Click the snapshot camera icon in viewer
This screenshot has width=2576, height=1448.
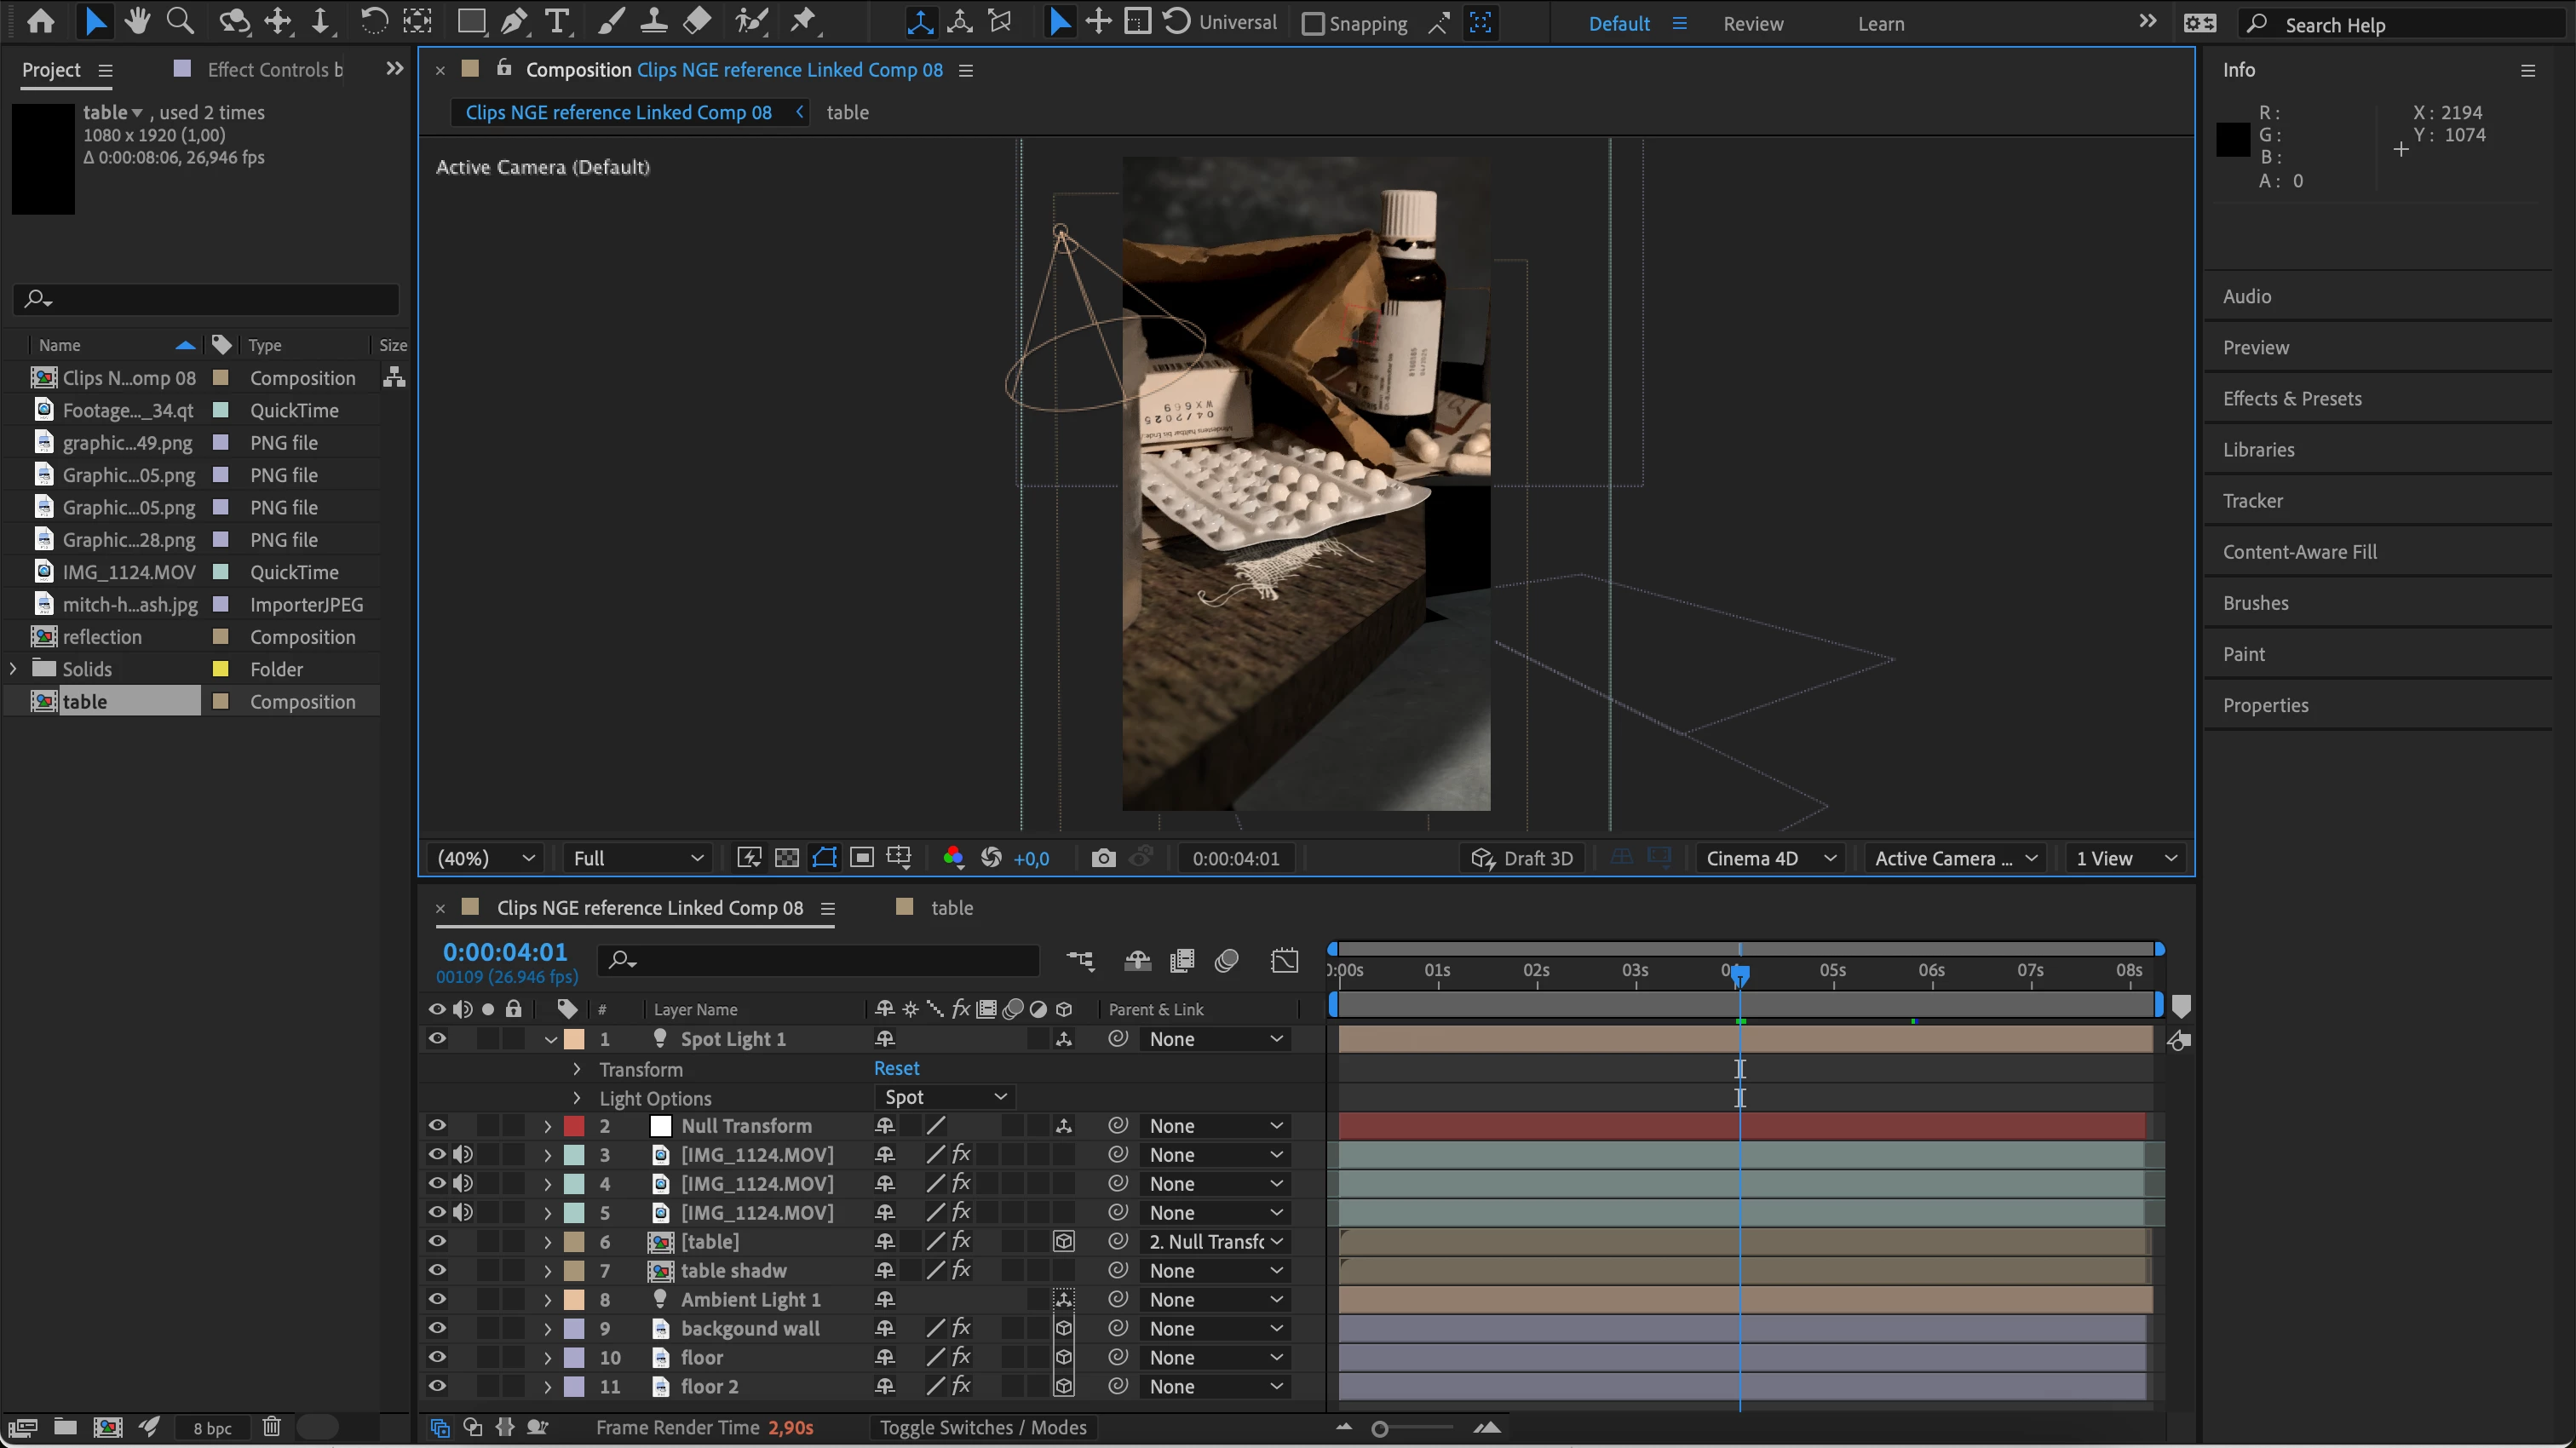pyautogui.click(x=1103, y=858)
